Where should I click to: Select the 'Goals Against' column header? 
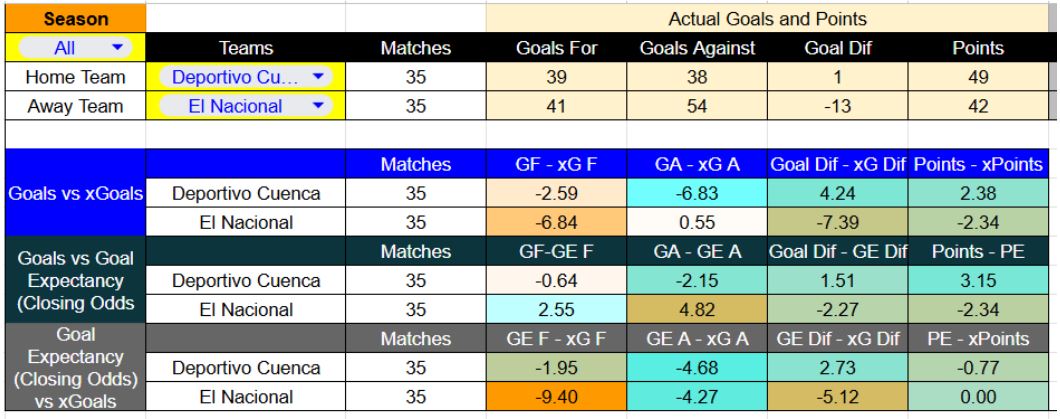tap(699, 47)
